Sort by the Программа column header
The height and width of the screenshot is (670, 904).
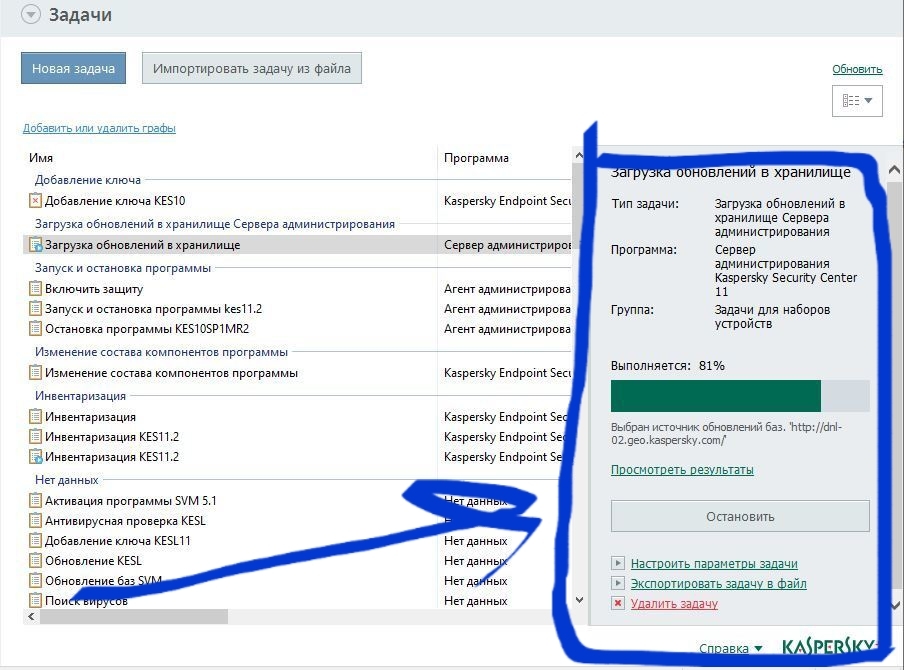(x=476, y=158)
